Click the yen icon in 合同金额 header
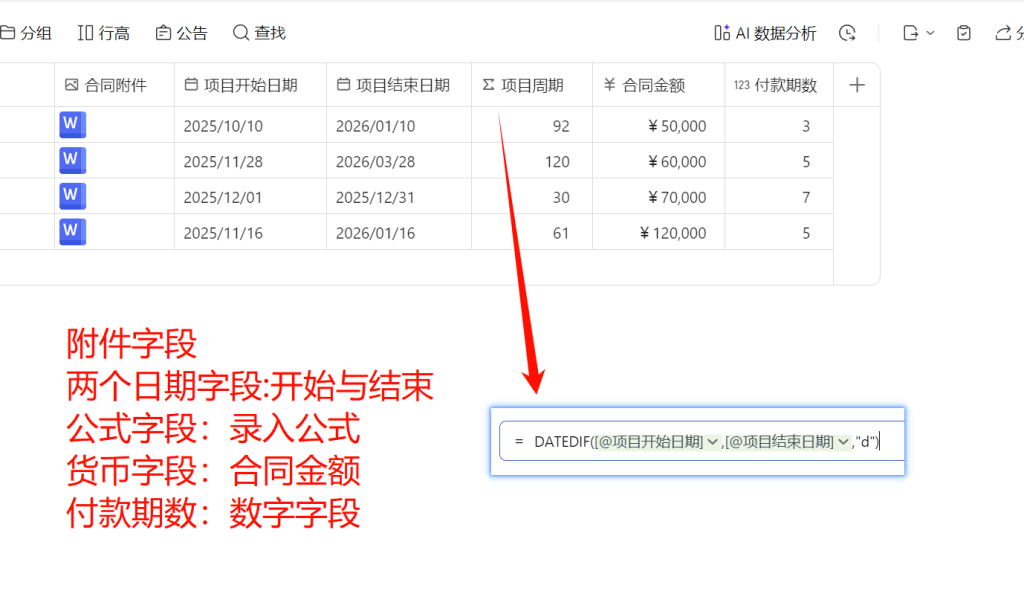 click(x=609, y=84)
